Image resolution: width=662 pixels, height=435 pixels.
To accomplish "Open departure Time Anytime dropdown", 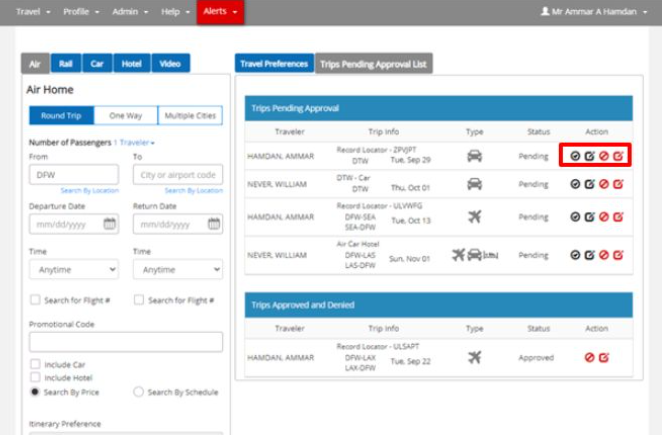I will pos(74,269).
